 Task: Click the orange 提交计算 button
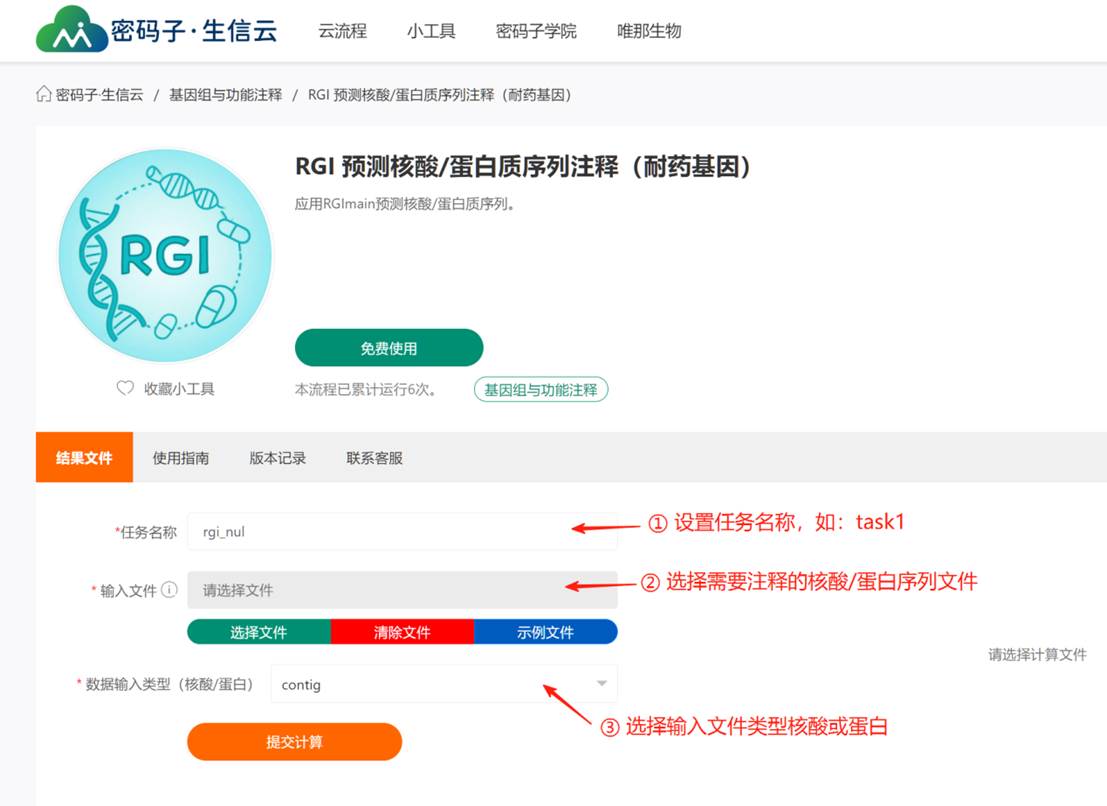tap(294, 742)
